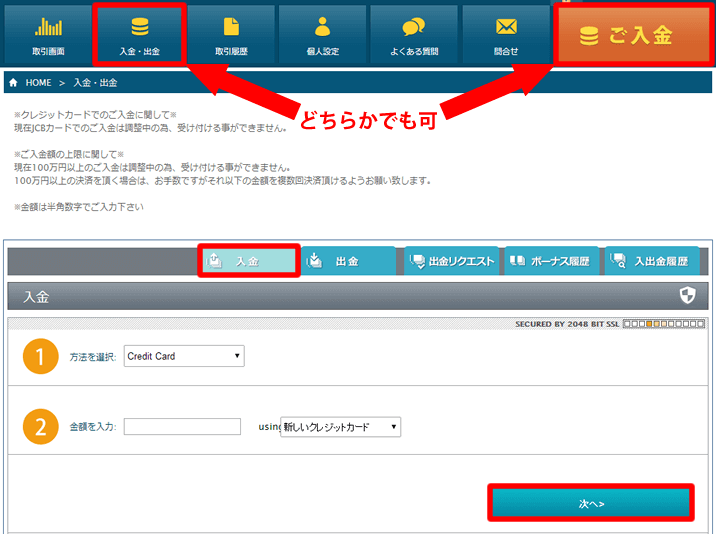This screenshot has width=716, height=534.
Task: Click the SECURED BY 2048 BIT SSL text
Action: (567, 324)
